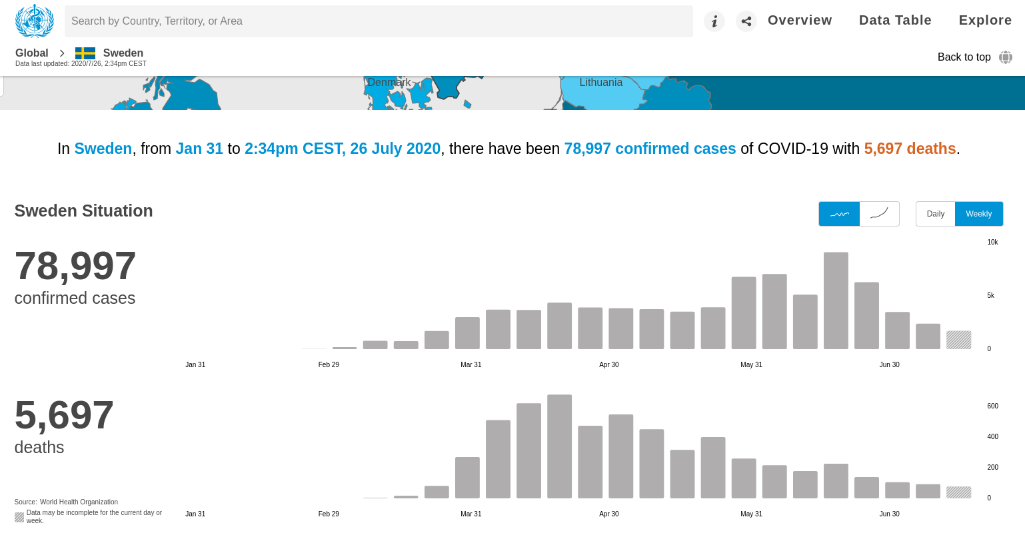
Task: Open the information icon
Action: [714, 21]
